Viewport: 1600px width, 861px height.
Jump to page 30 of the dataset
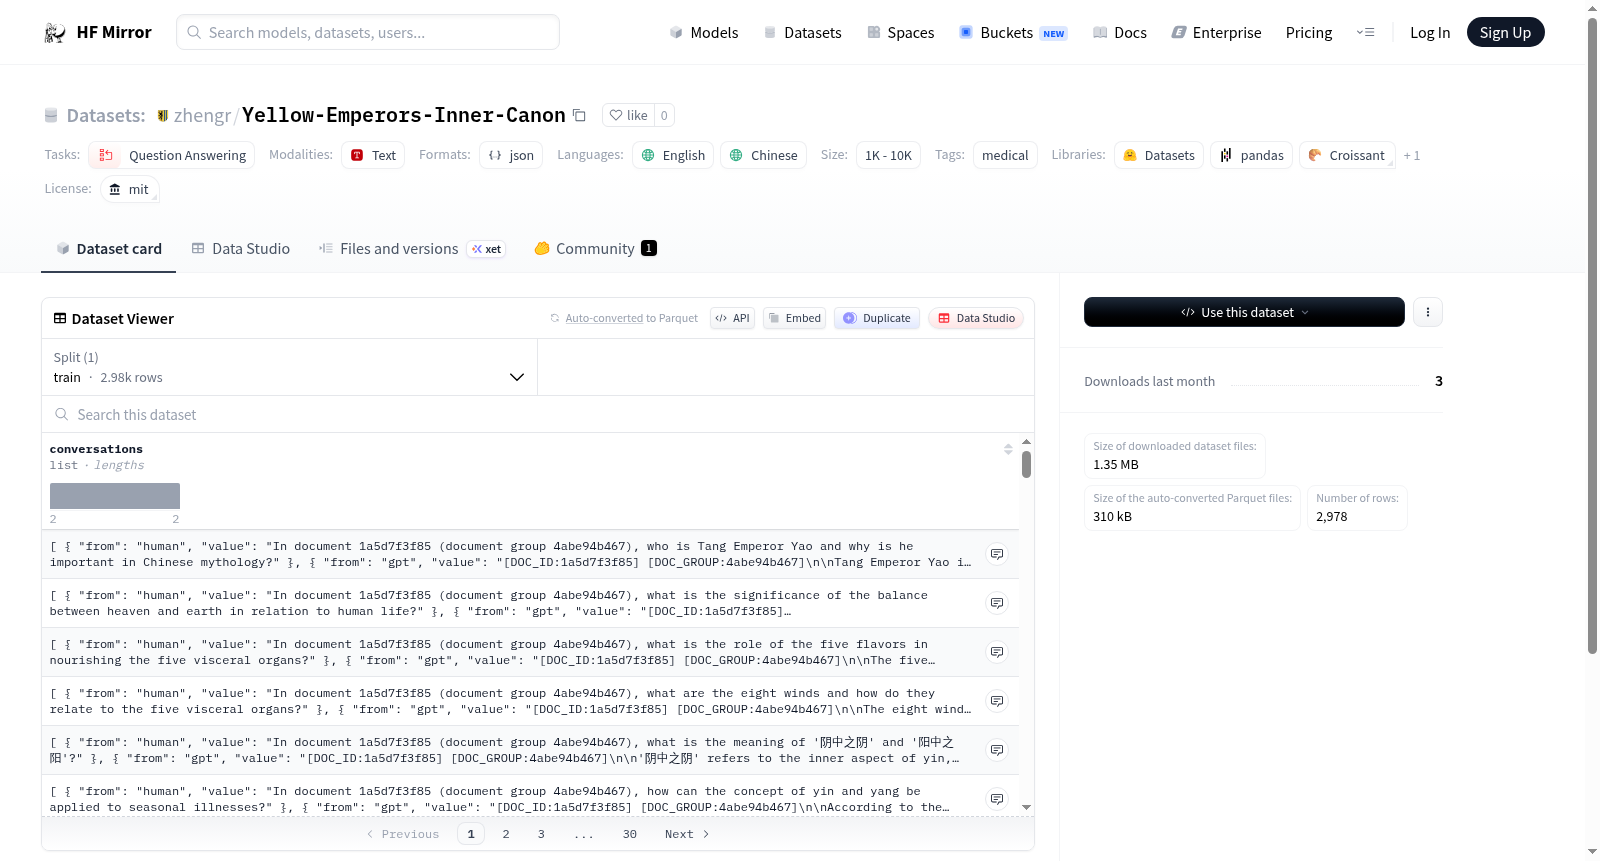point(630,834)
